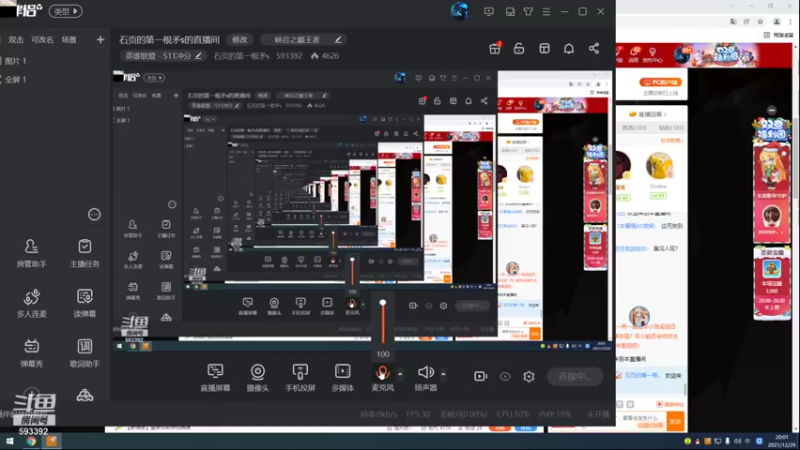Screen dimensions: 800x450
Task: Open 房管助手 room manager assistant
Action: click(32, 254)
